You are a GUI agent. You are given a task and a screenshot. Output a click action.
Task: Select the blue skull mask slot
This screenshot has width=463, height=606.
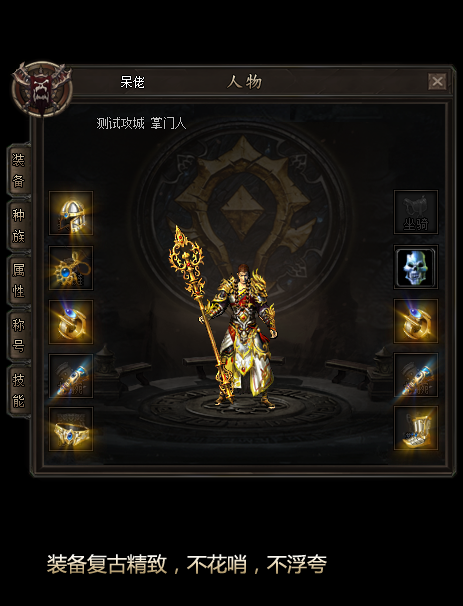(416, 267)
